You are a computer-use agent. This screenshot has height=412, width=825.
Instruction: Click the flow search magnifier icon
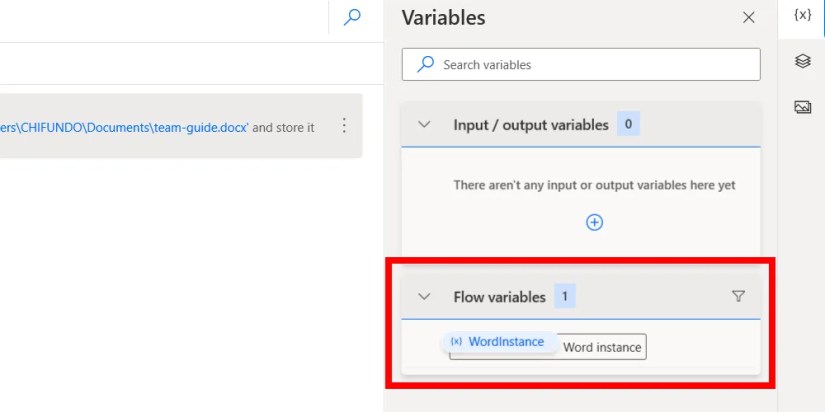point(352,17)
